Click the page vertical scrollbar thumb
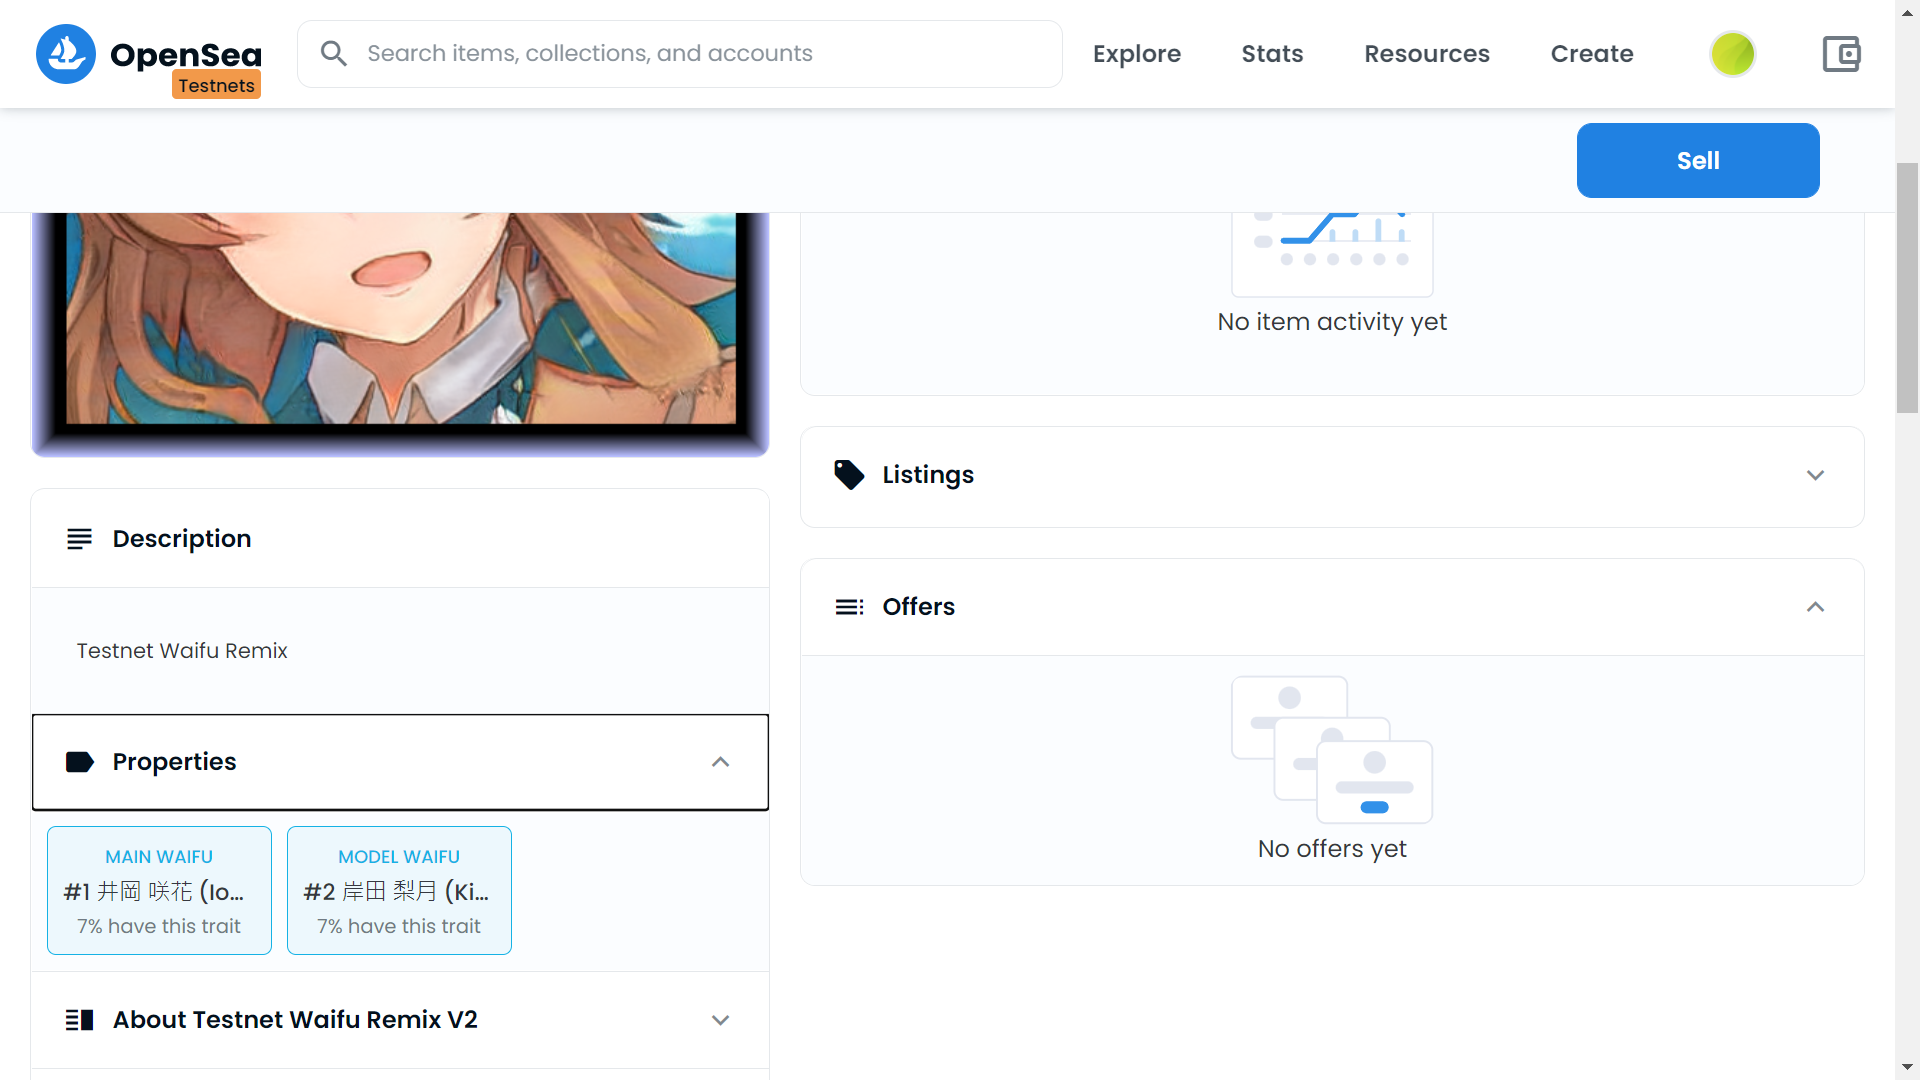The image size is (1920, 1080). coord(1907,288)
